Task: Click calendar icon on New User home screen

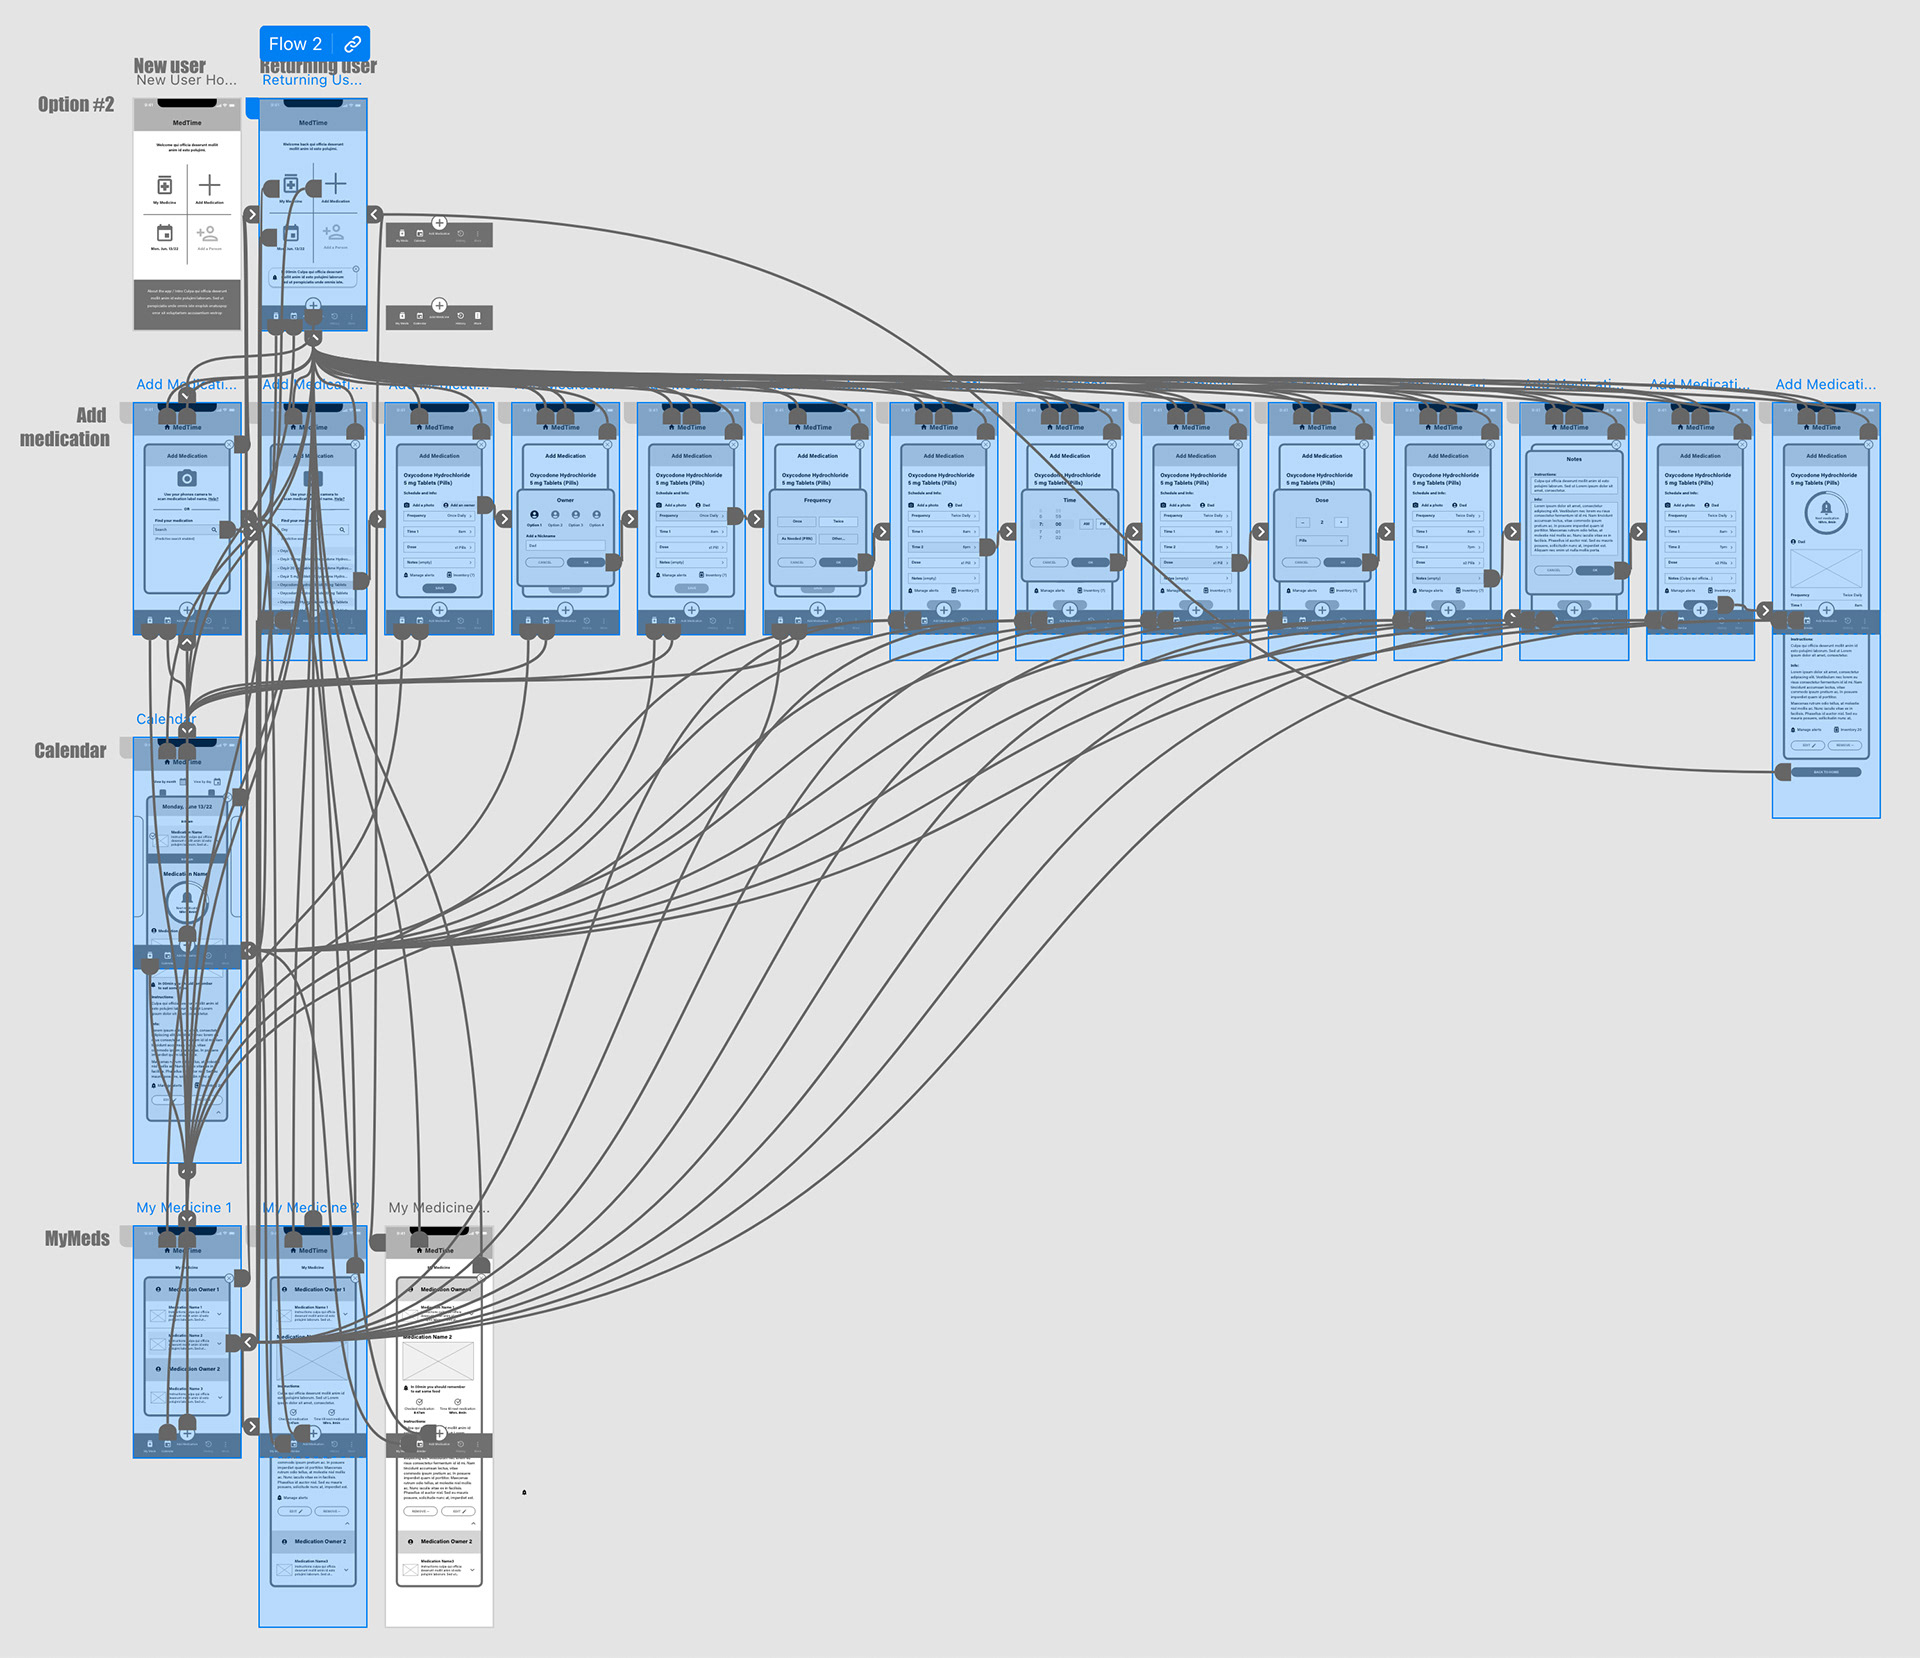Action: pos(165,233)
